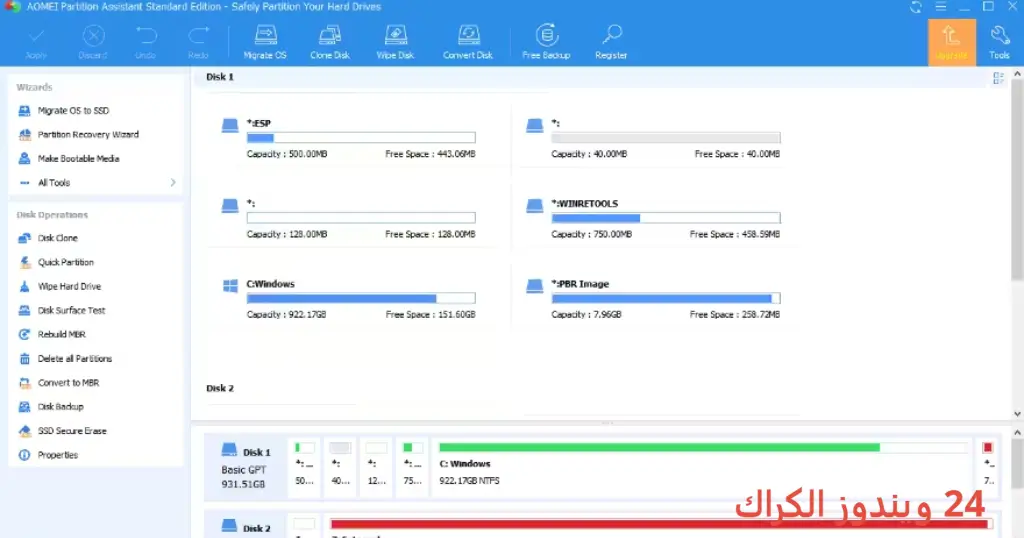
Task: Click the Apply checkmark icon
Action: point(36,42)
